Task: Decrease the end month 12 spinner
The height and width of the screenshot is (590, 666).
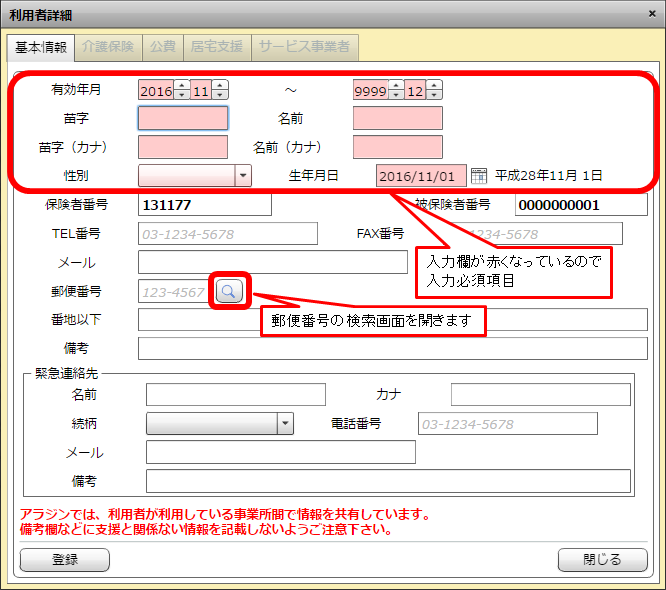Action: click(x=434, y=96)
